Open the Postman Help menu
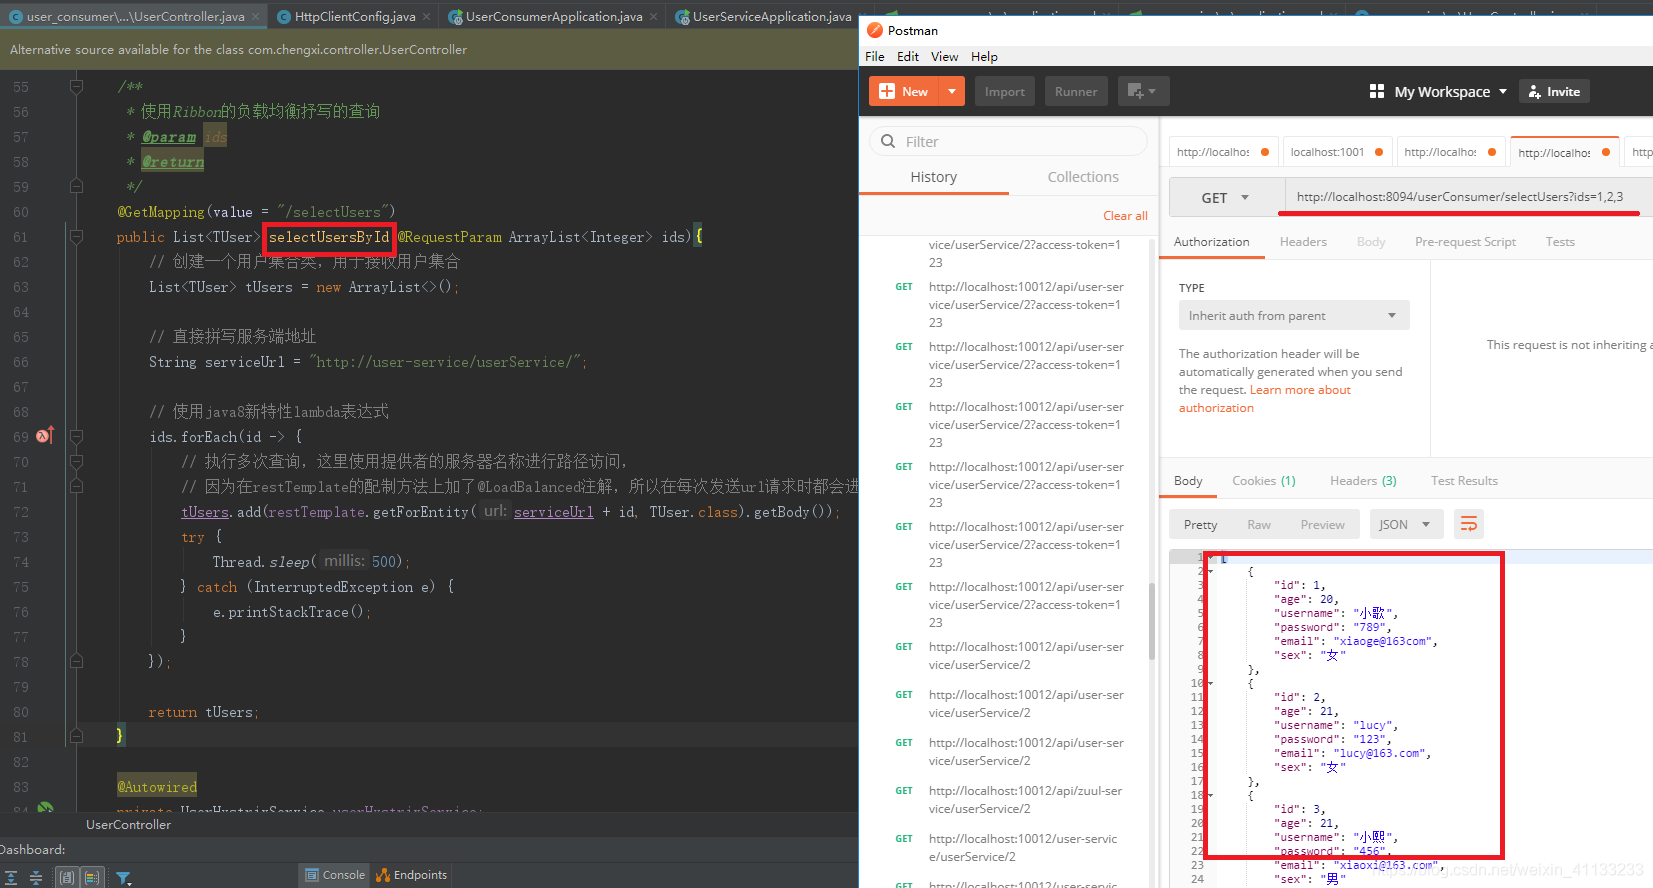This screenshot has width=1653, height=888. pos(984,57)
